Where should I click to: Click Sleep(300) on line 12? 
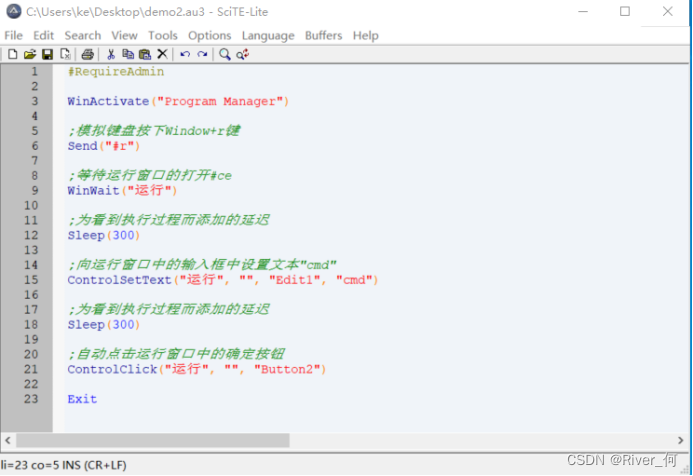coord(104,235)
